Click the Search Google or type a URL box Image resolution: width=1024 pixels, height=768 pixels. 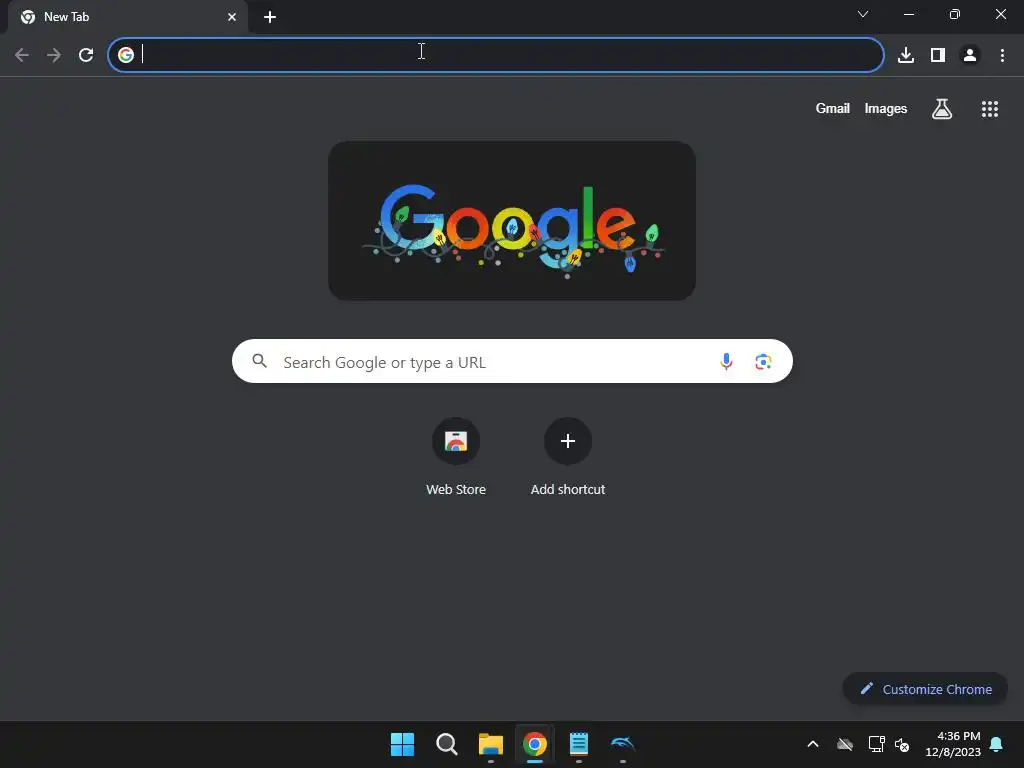pos(512,361)
